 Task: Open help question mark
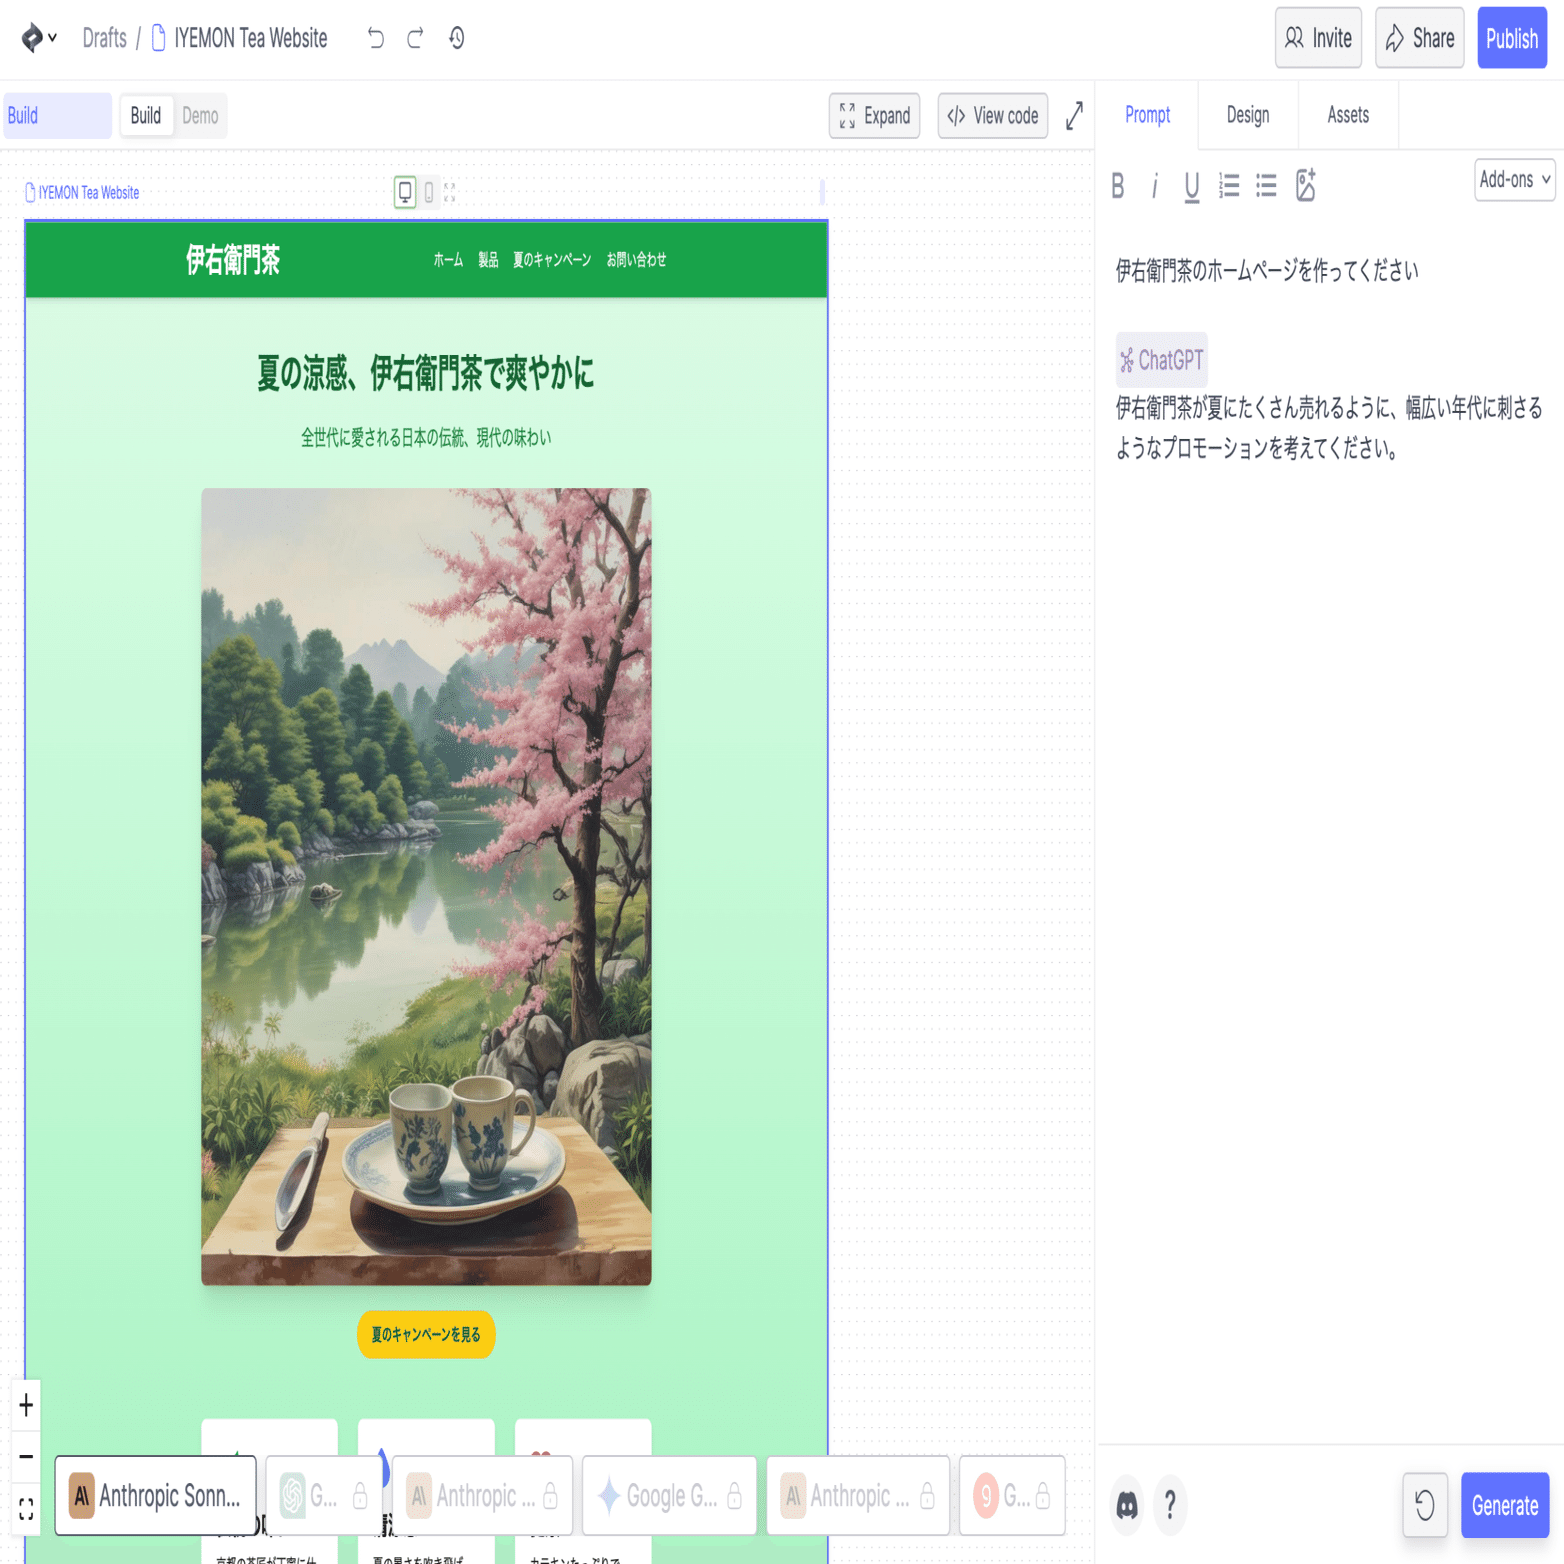coord(1170,1505)
